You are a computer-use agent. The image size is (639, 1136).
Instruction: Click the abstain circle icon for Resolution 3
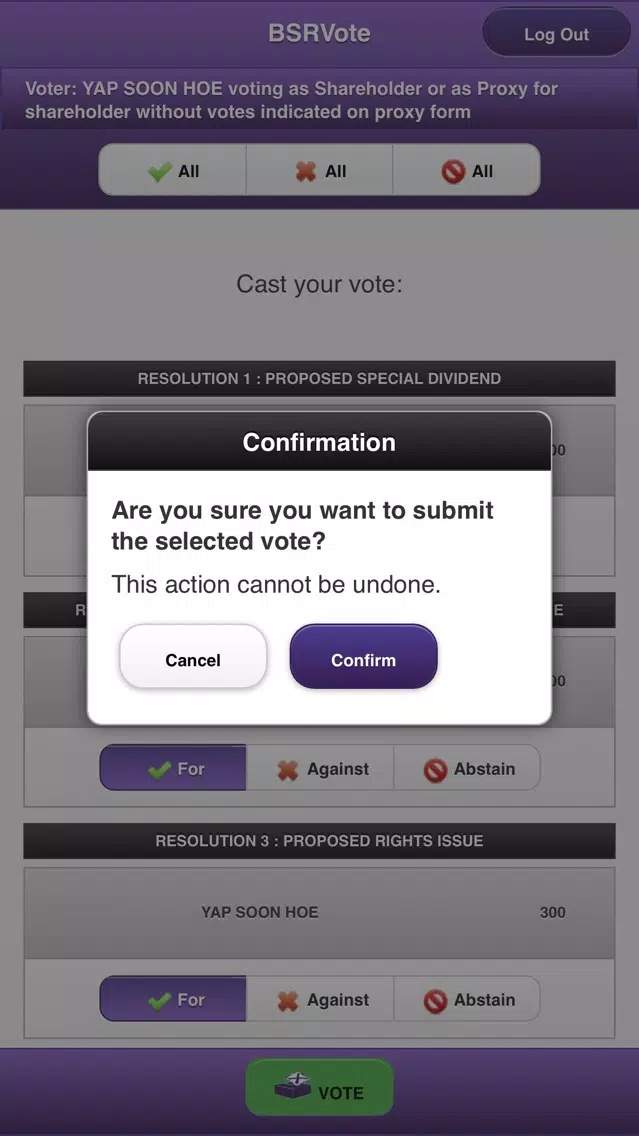[435, 1001]
